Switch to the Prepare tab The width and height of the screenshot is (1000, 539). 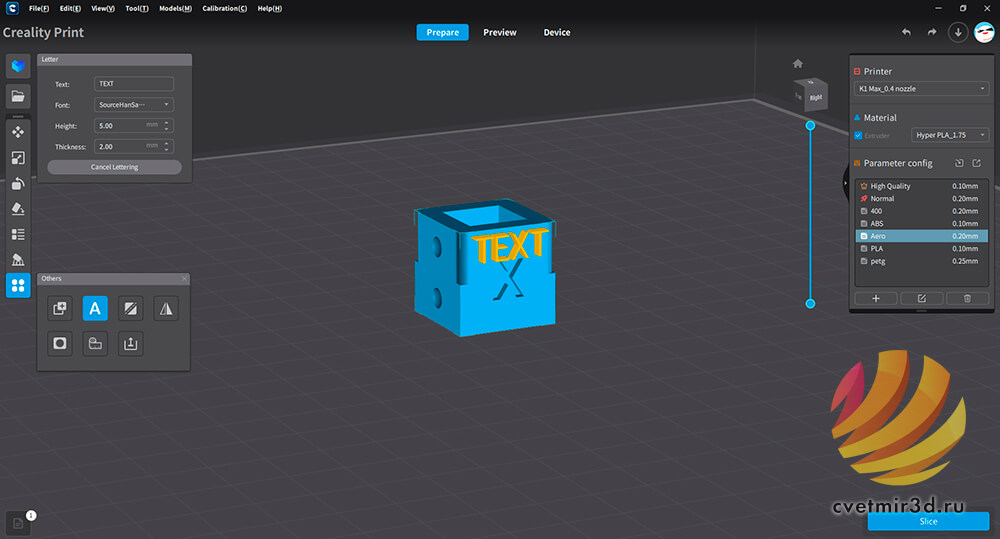443,33
